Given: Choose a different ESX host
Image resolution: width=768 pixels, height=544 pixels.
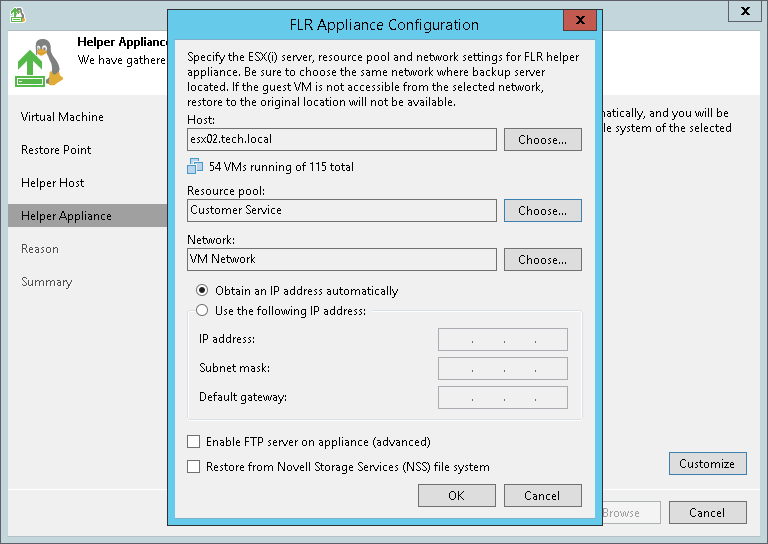Looking at the screenshot, I should point(542,140).
